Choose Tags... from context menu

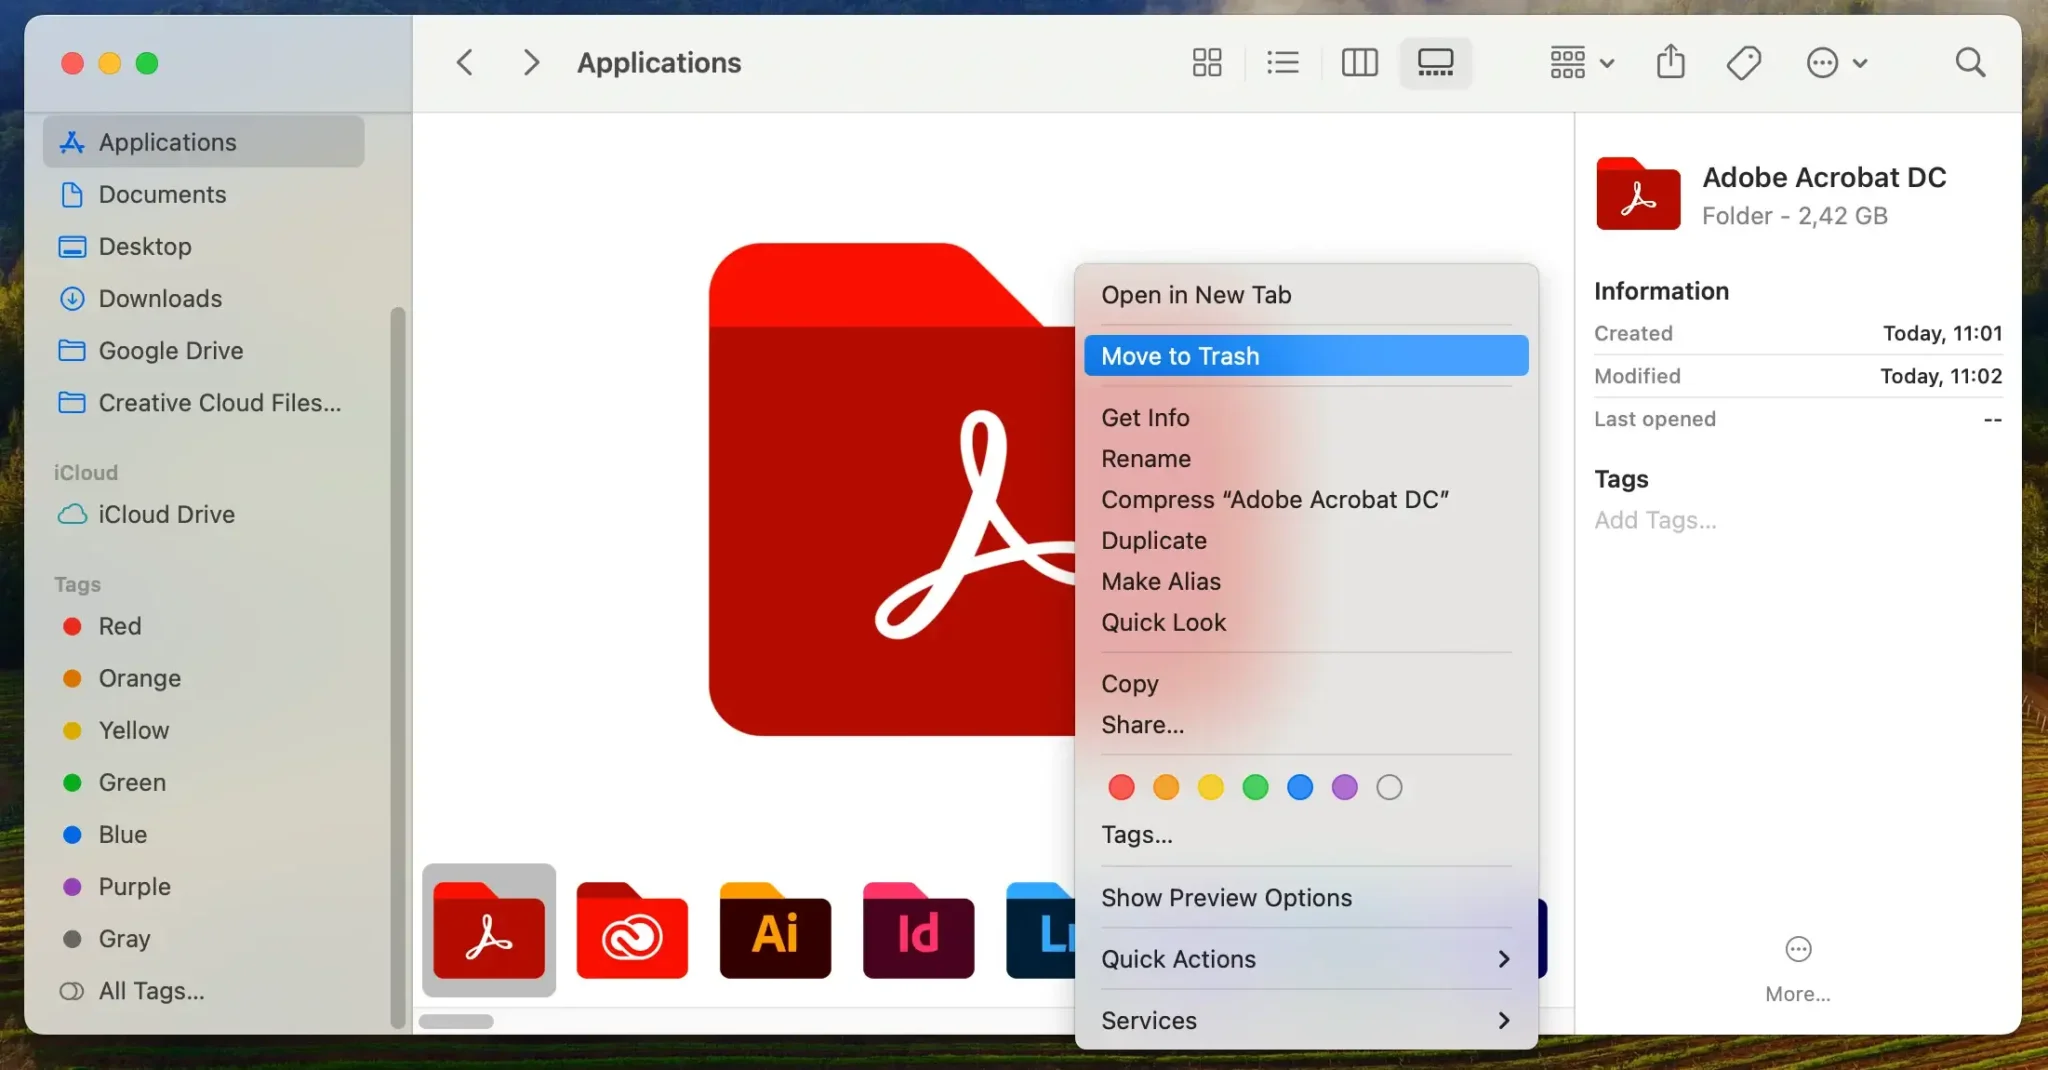click(x=1306, y=834)
